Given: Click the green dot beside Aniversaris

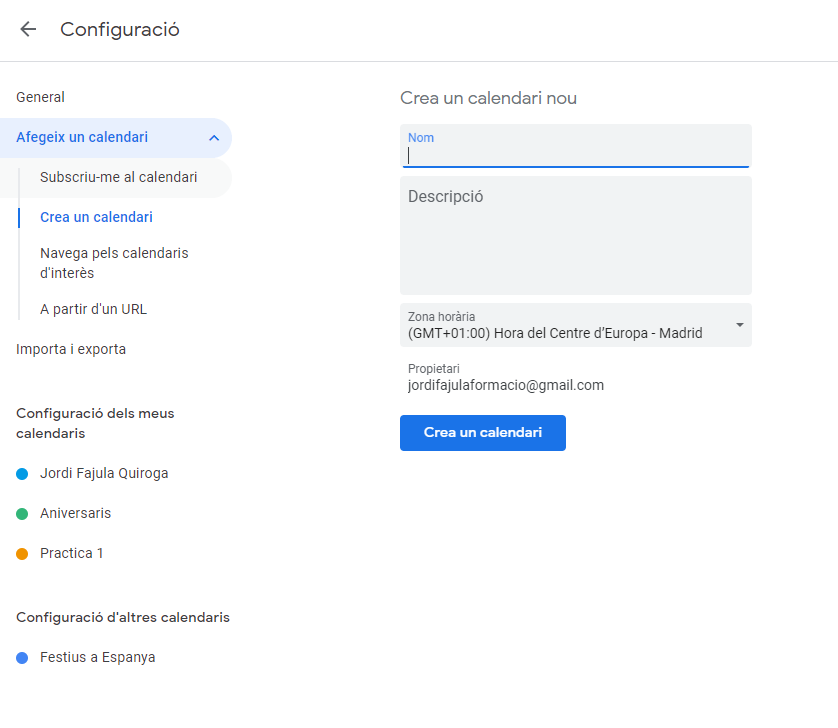Looking at the screenshot, I should [22, 513].
